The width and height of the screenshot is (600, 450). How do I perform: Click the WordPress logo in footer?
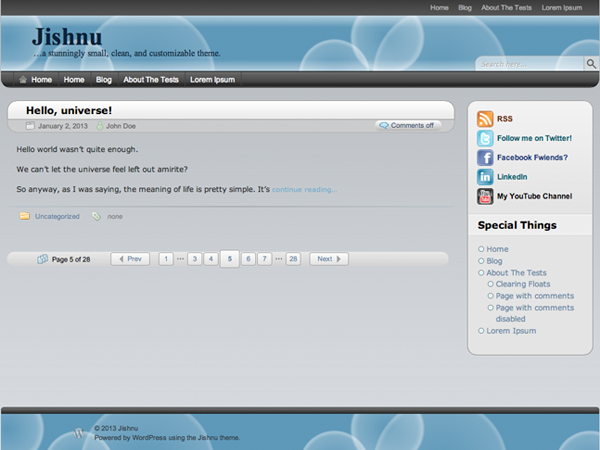click(78, 433)
